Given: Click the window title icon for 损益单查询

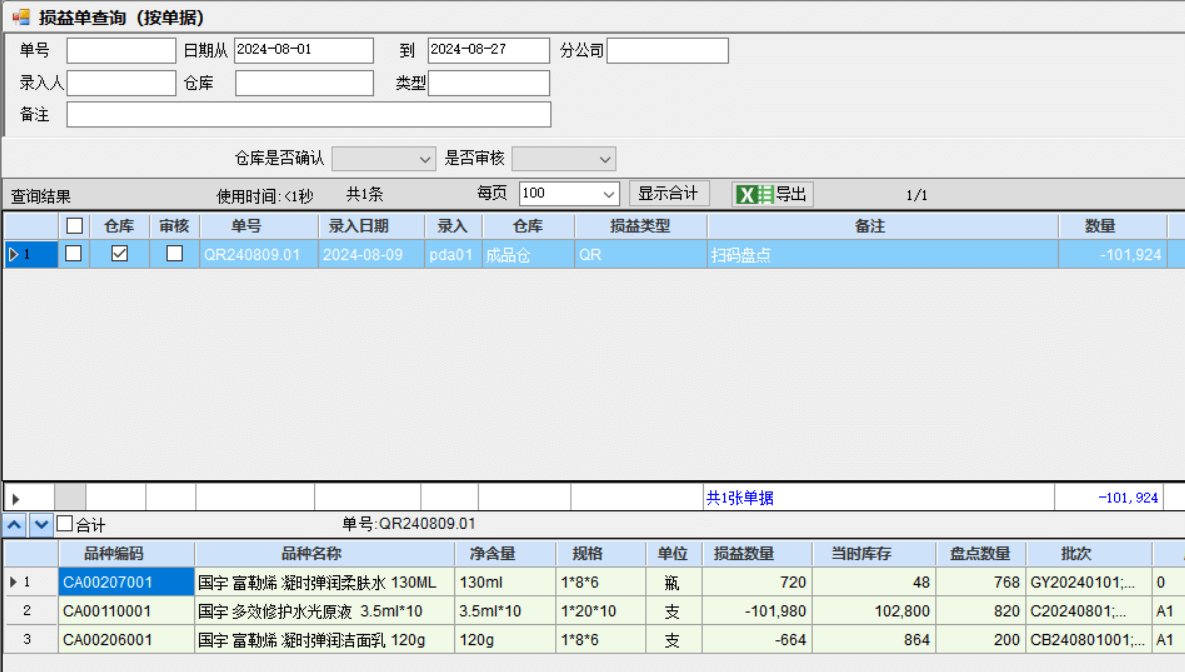Looking at the screenshot, I should coord(20,17).
